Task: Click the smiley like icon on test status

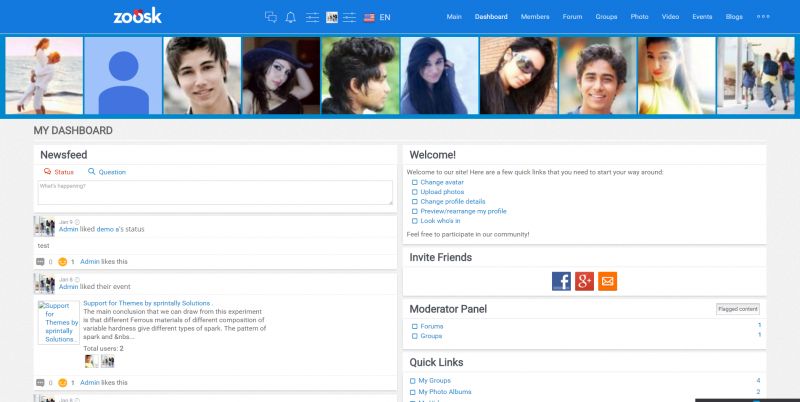Action: coord(62,262)
